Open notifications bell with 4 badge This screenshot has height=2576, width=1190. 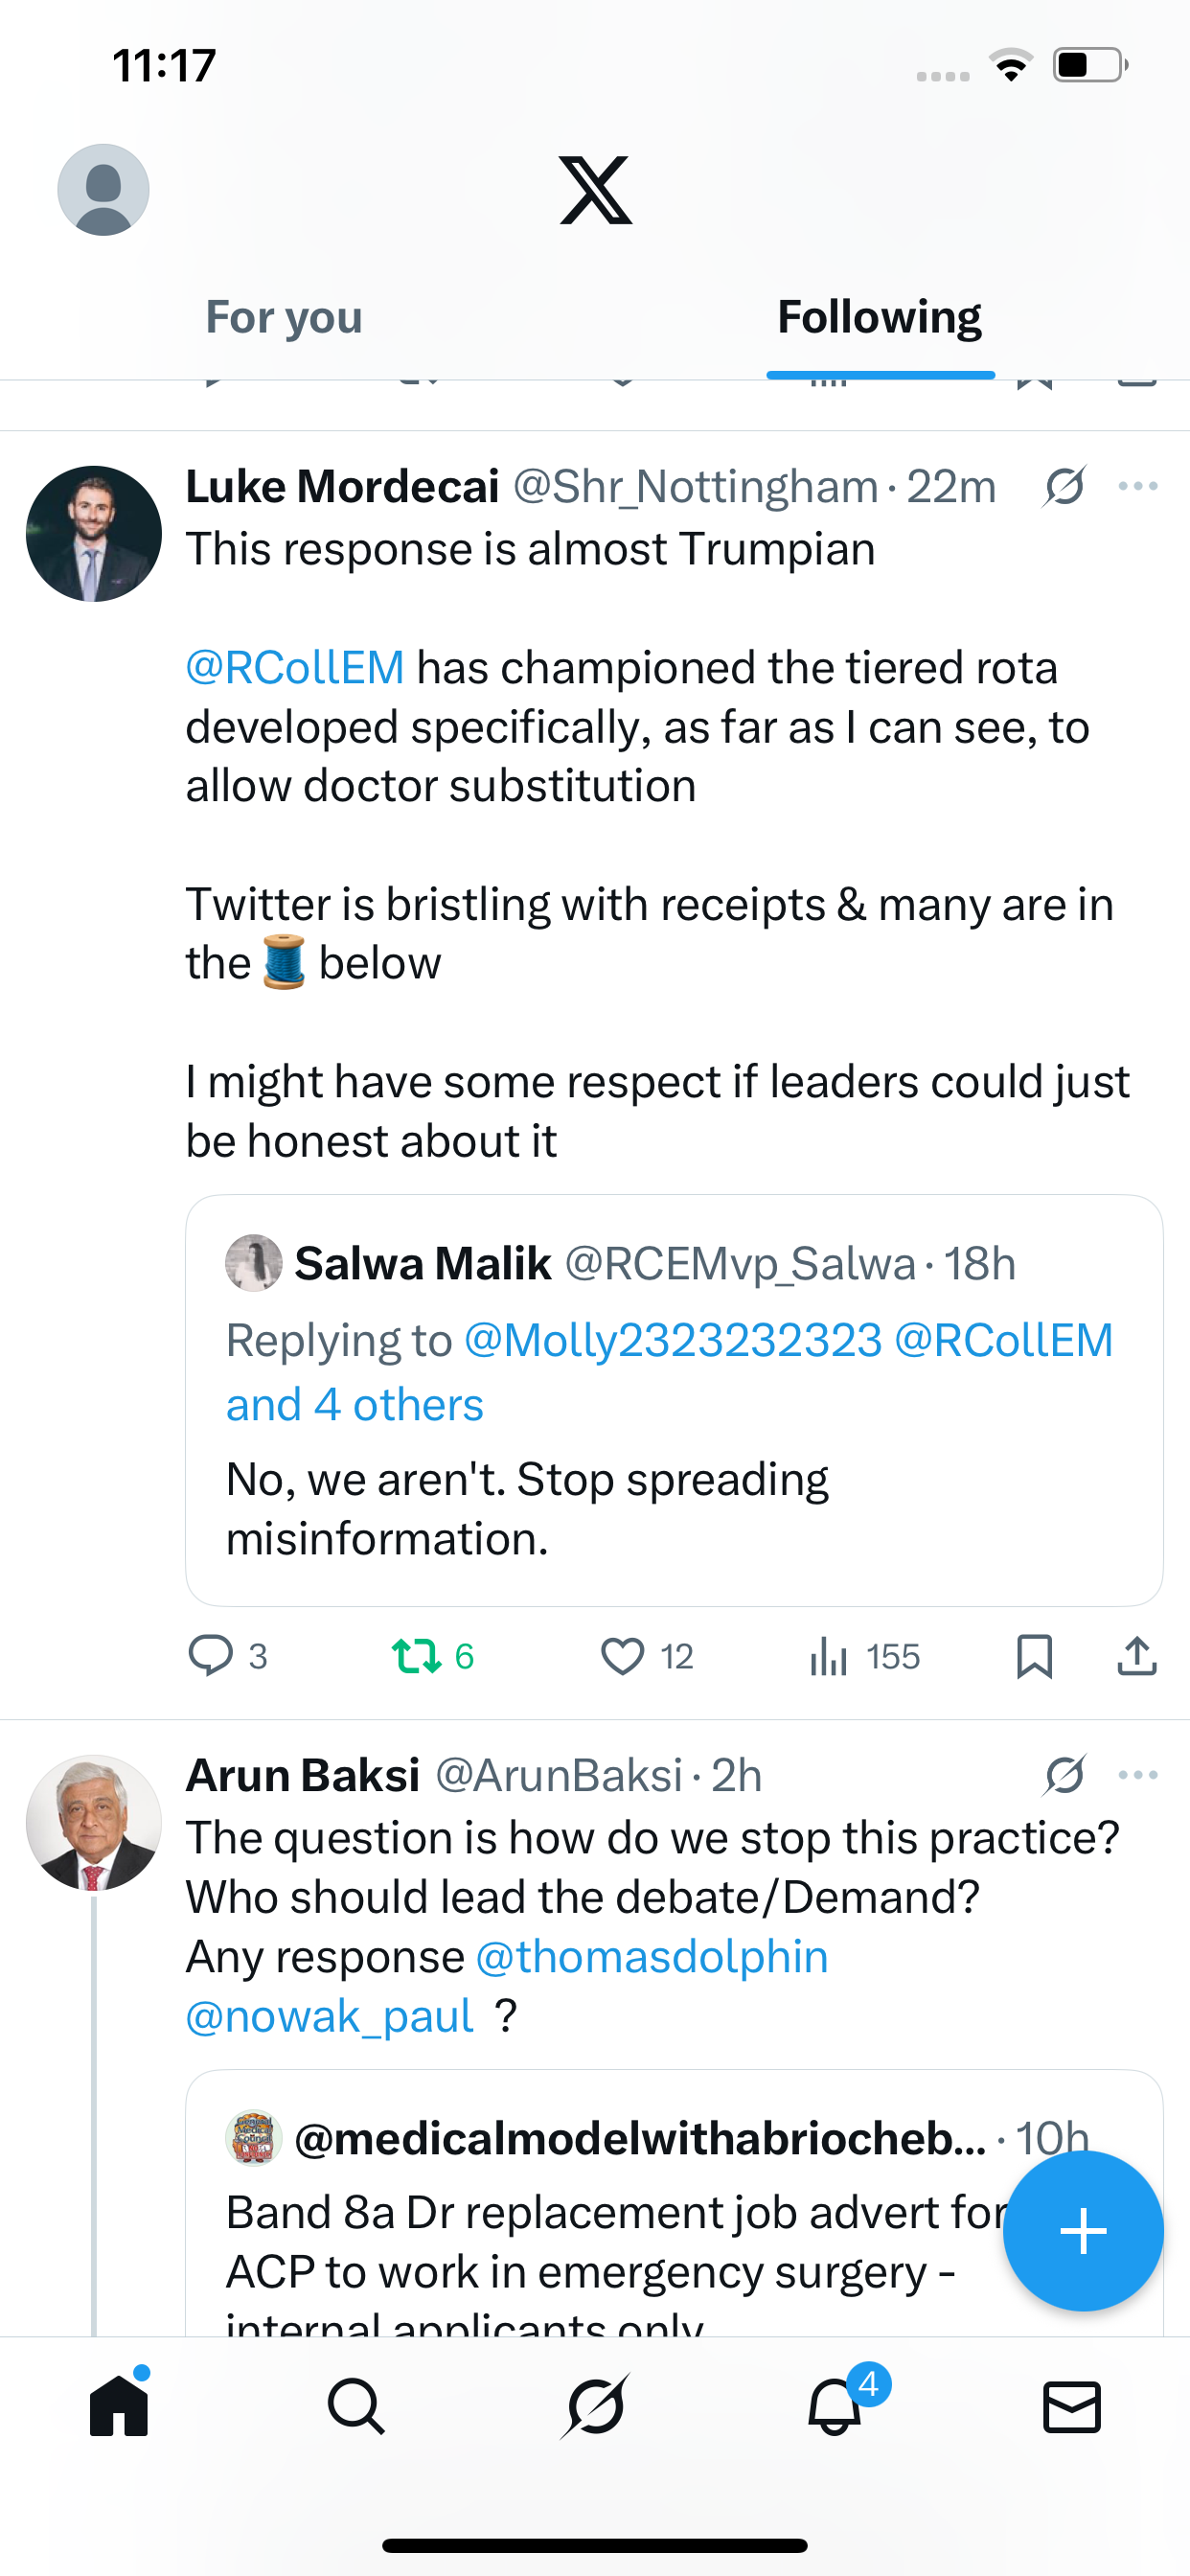tap(835, 2406)
